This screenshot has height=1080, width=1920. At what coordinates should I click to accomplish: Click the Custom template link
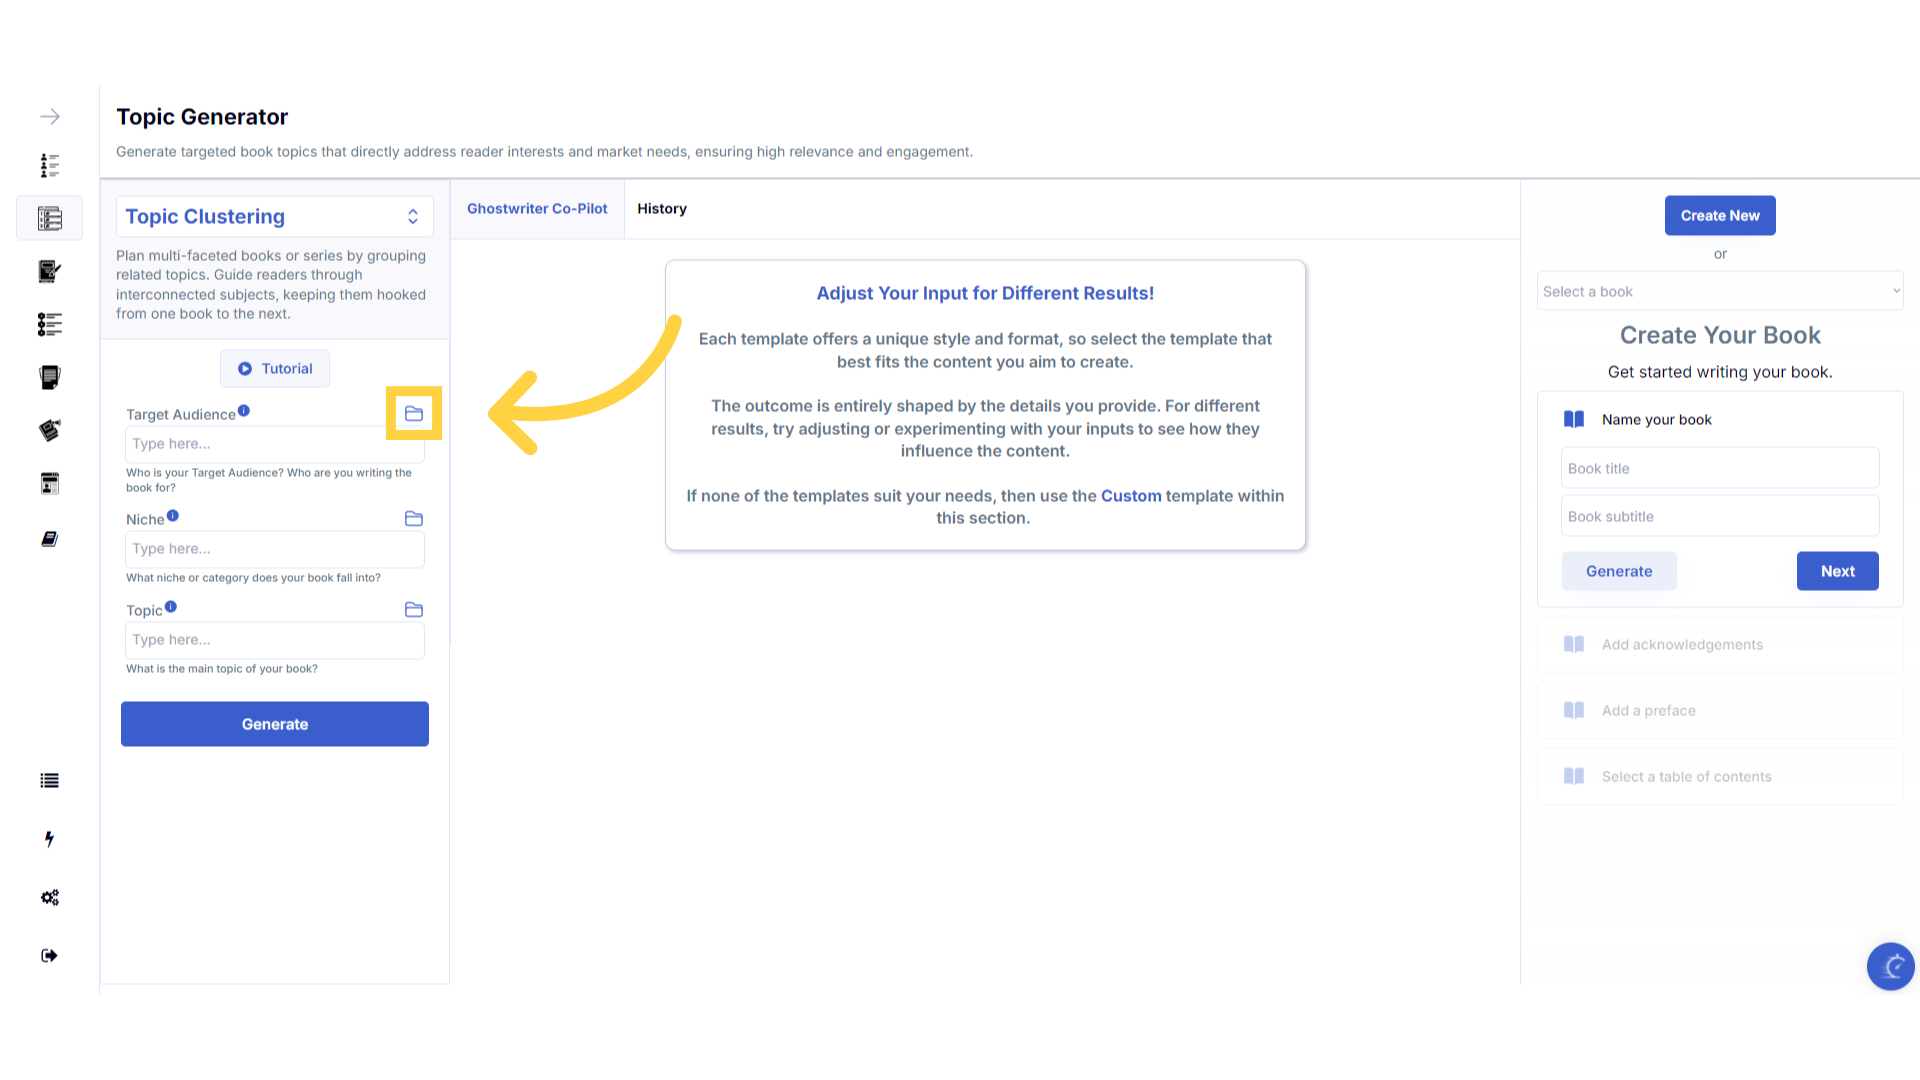tap(1131, 496)
